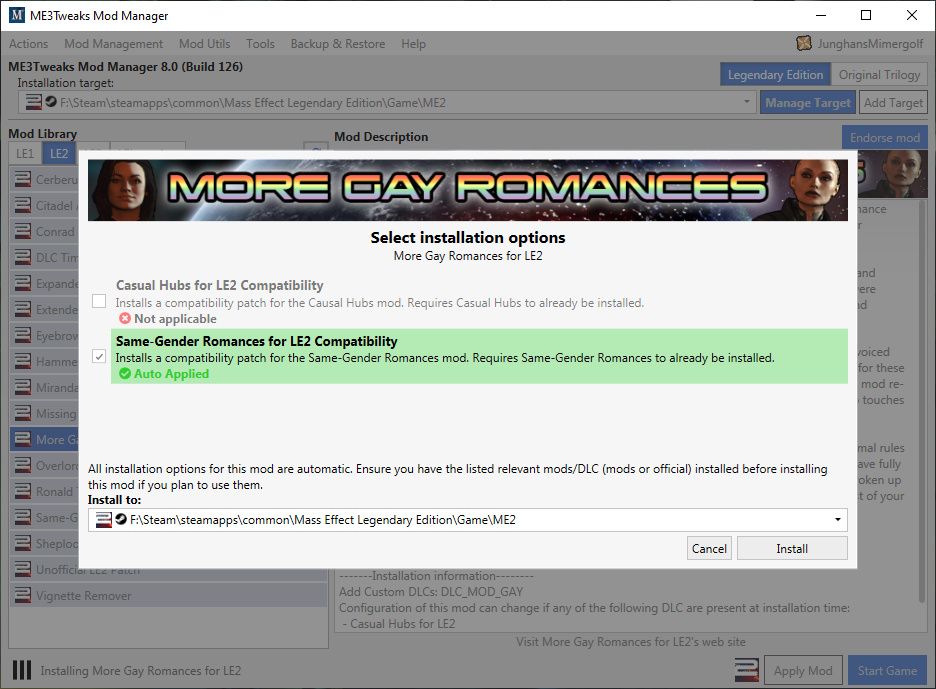The height and width of the screenshot is (689, 936).
Task: Click the icon beside the Same-G mod row
Action: [23, 518]
